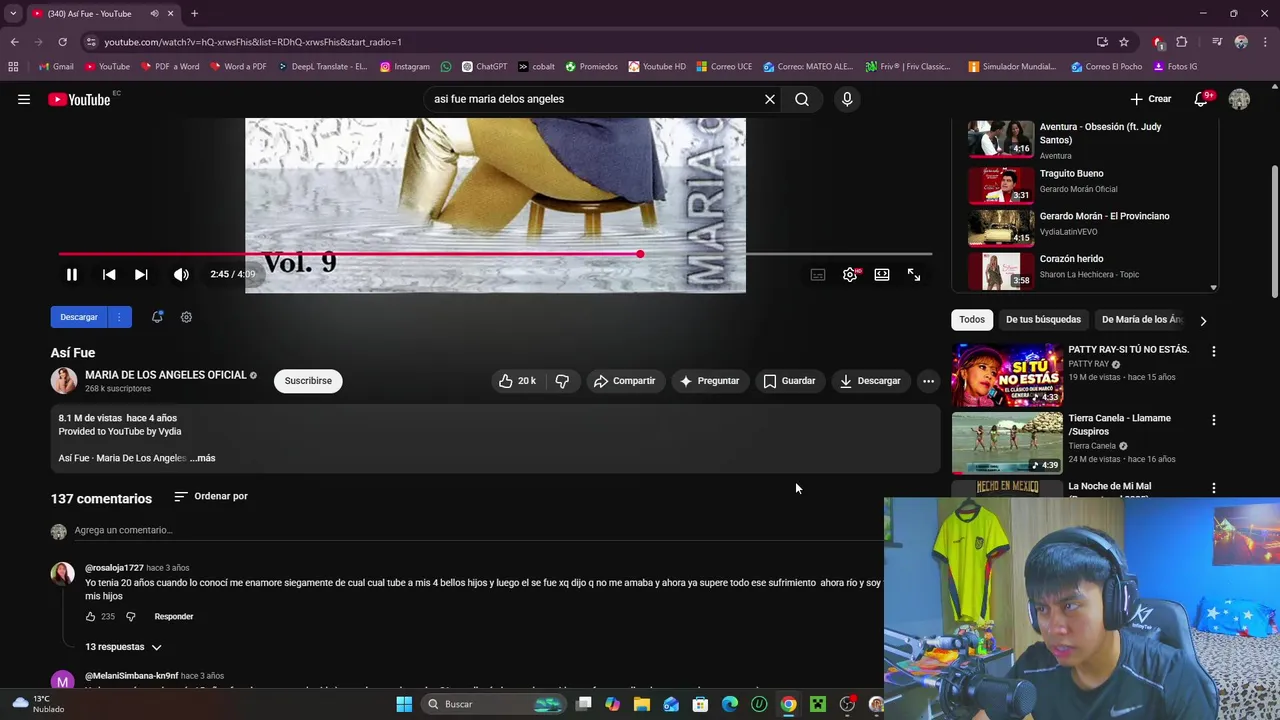Bookmark this page with the star

(x=1124, y=42)
